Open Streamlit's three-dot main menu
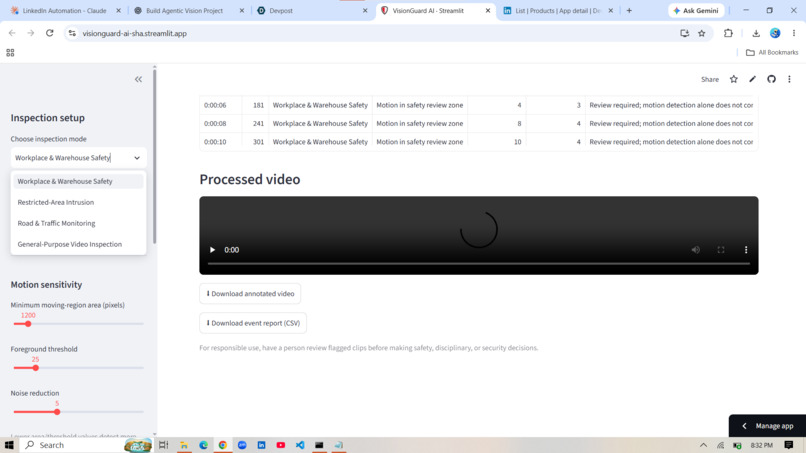Screen dimensions: 806x453 coord(790,79)
